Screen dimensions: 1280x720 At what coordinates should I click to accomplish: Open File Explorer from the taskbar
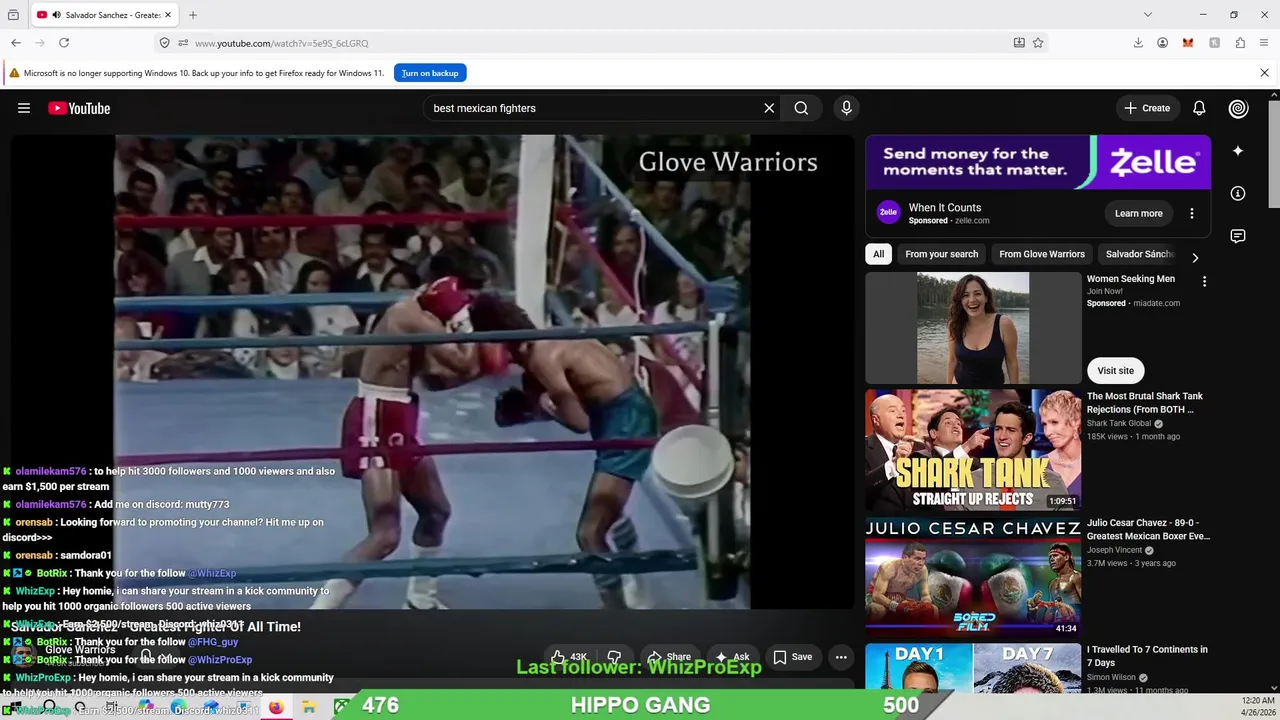point(309,707)
